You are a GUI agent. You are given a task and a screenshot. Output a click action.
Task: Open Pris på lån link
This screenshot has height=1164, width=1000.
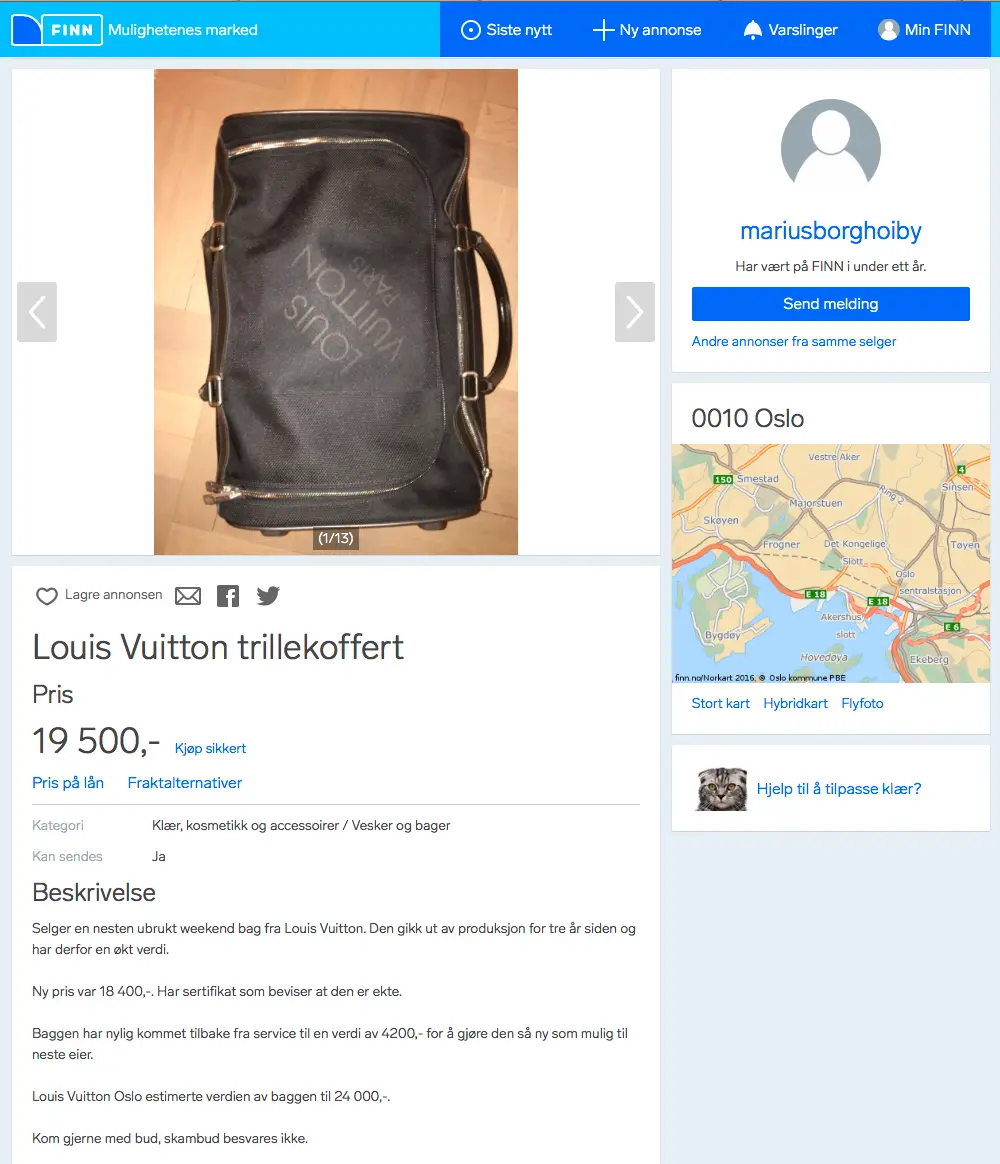[68, 782]
